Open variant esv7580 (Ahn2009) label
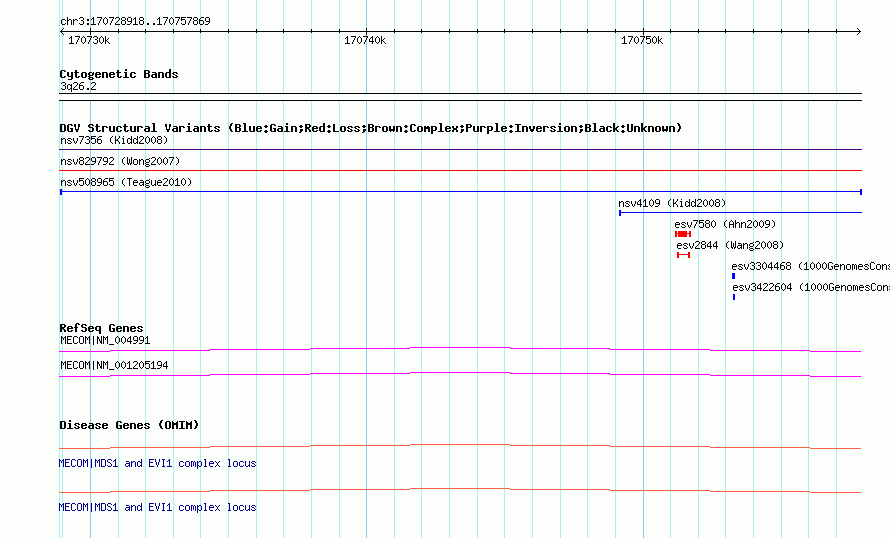Viewport: 890px width, 538px height. pyautogui.click(x=725, y=224)
